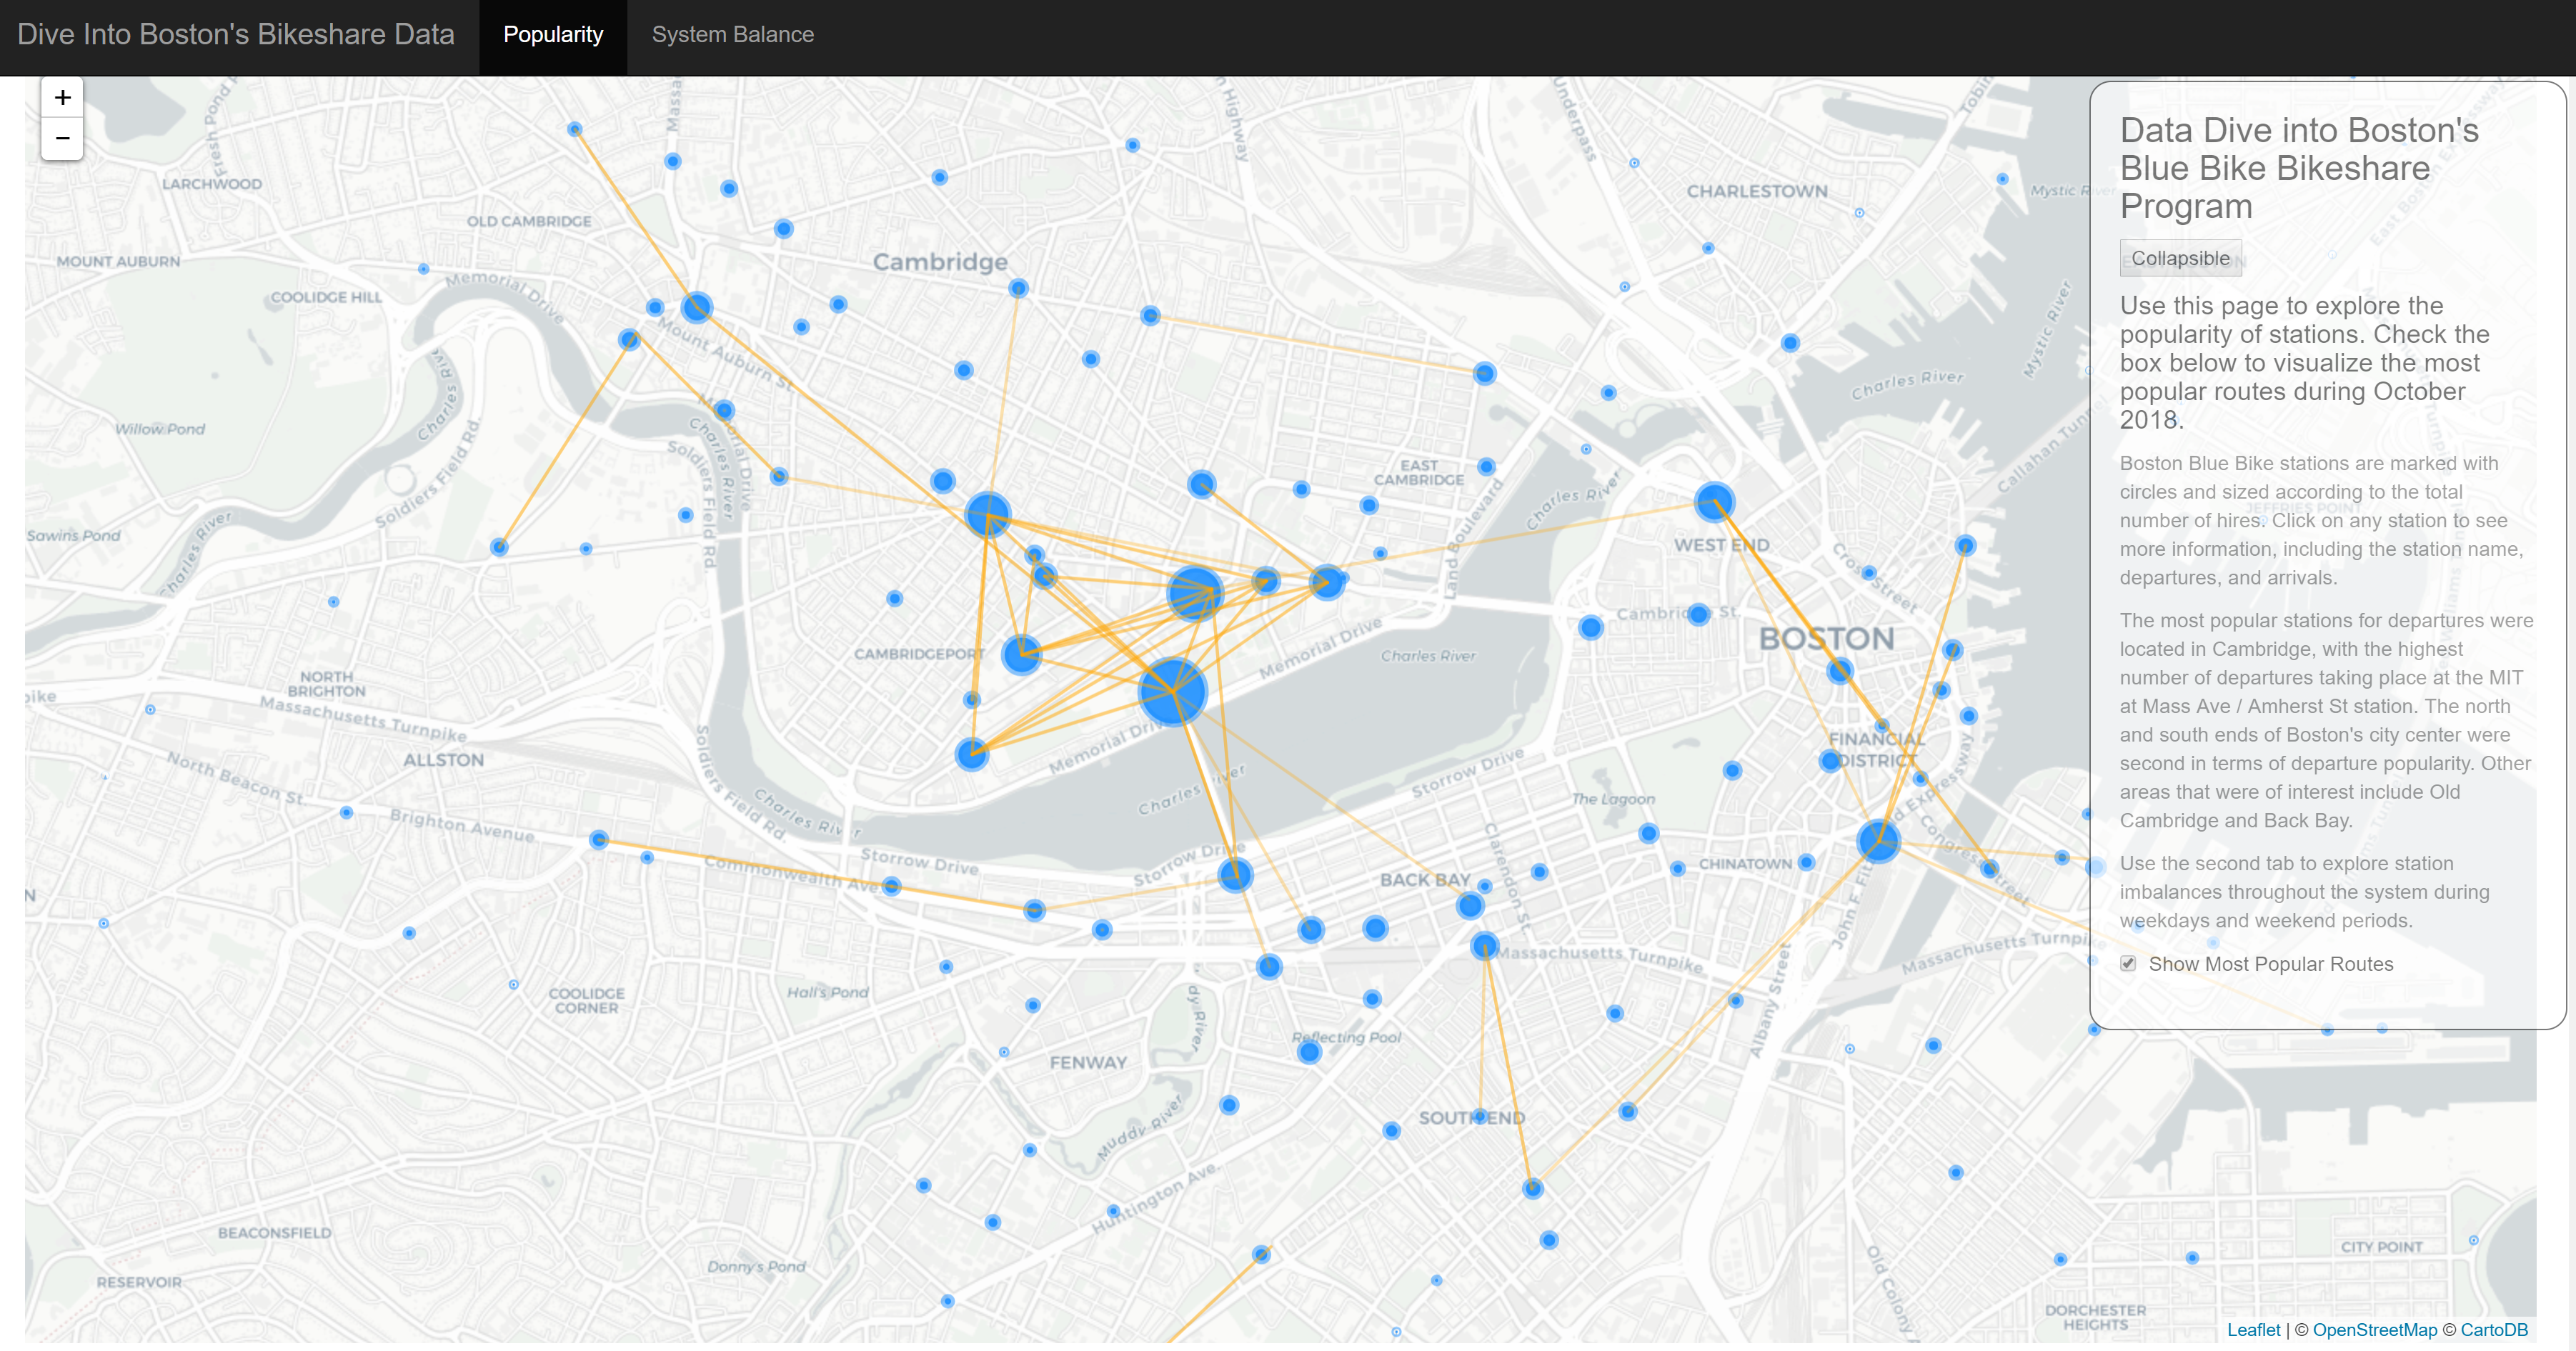The image size is (2576, 1351).
Task: Click the station circle near Cambridgeport label
Action: click(x=1021, y=655)
